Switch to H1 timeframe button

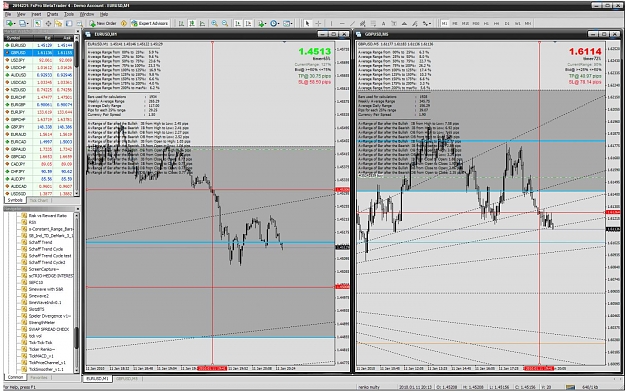click(x=486, y=24)
